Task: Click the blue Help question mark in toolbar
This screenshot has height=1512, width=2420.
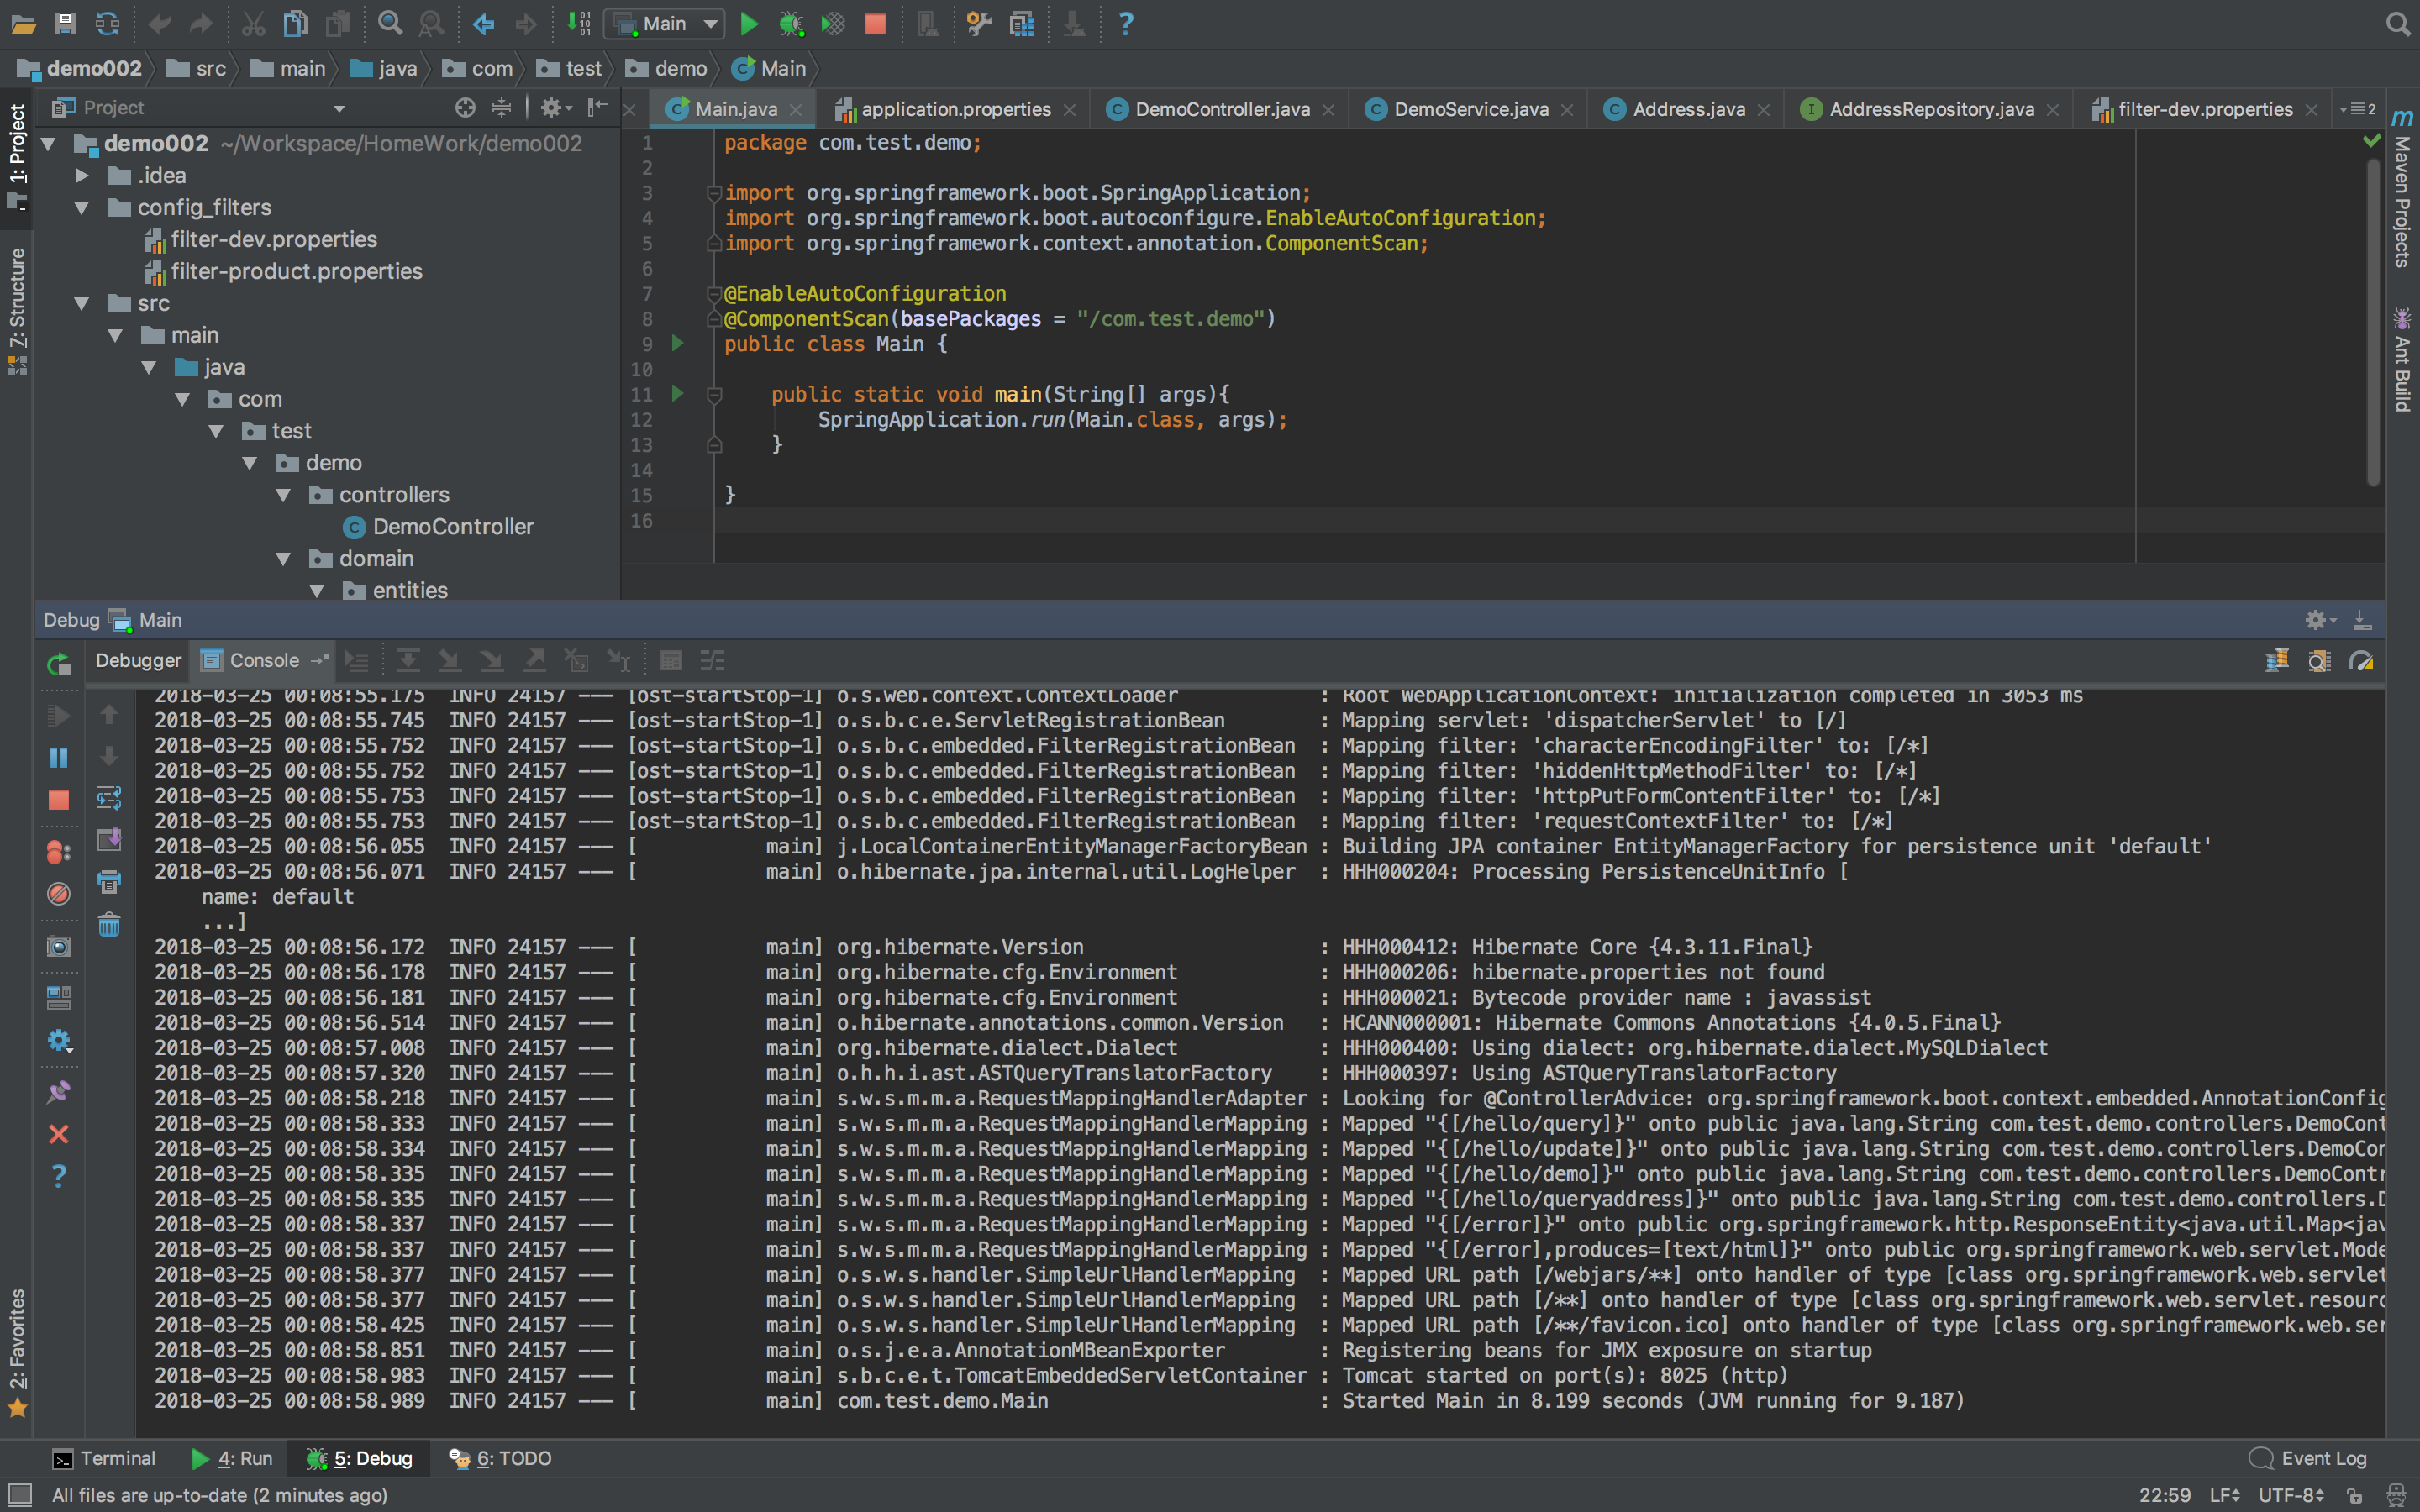Action: tap(1126, 24)
